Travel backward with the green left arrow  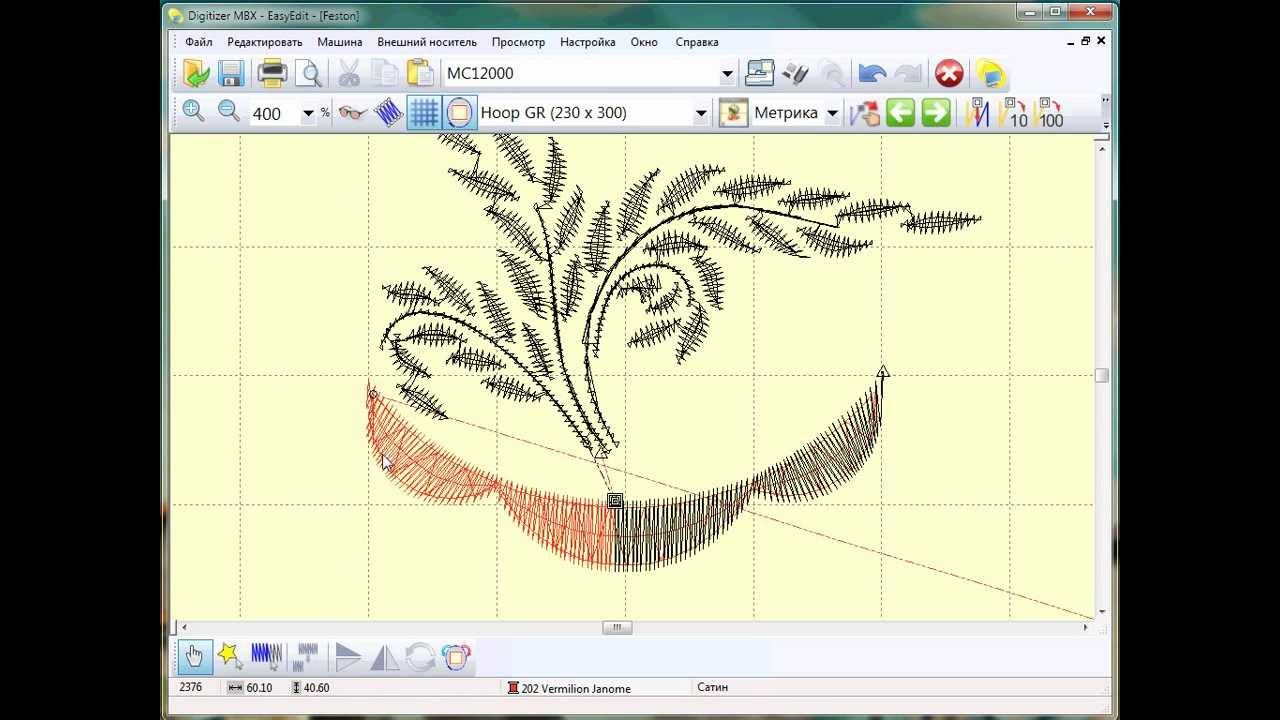click(x=900, y=112)
